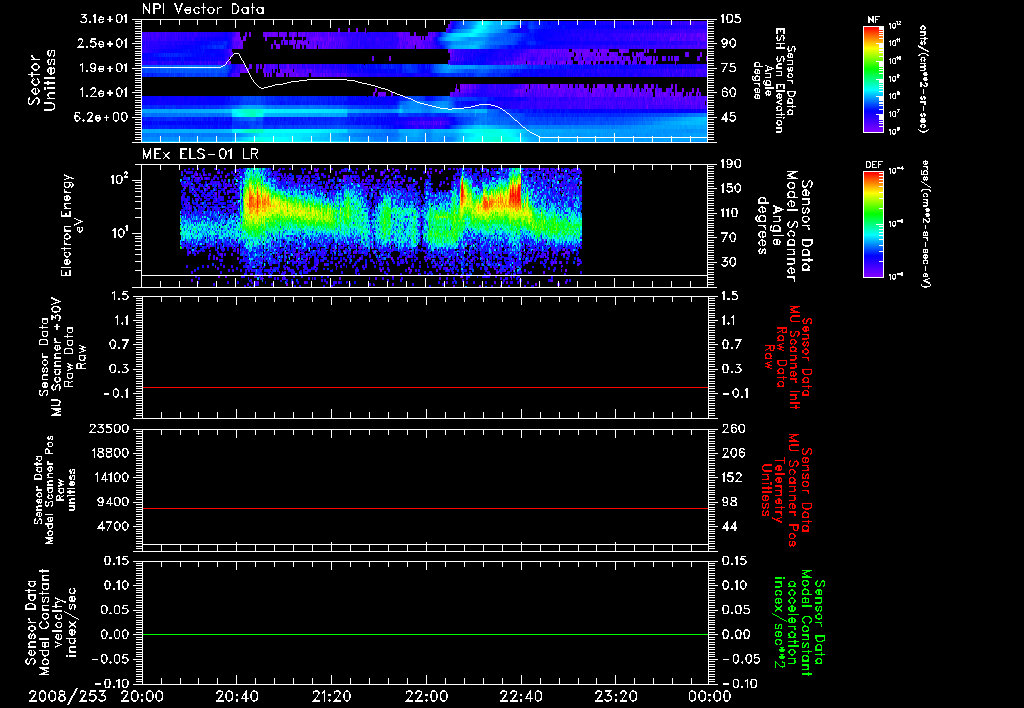
Task: Click the red 'MU Scanner Pos Telemetry' label
Action: [x=786, y=490]
